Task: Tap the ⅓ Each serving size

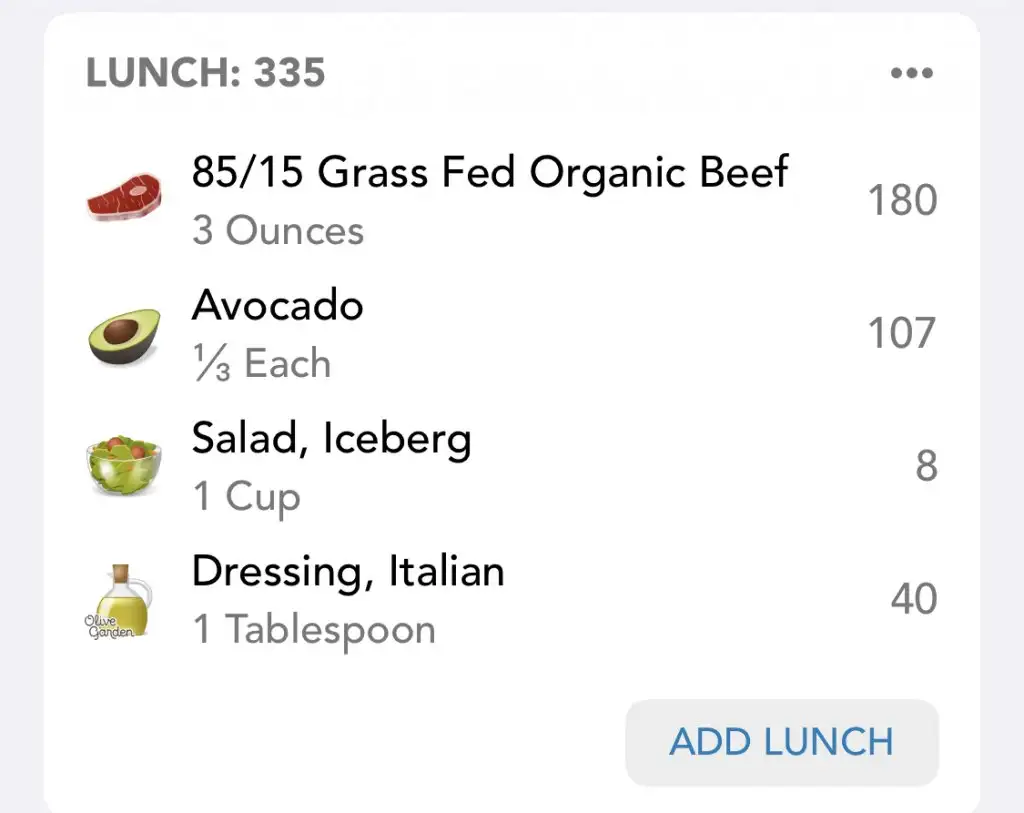Action: [261, 363]
